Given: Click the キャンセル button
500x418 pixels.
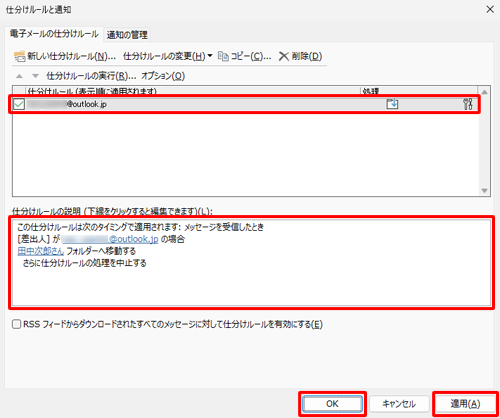Looking at the screenshot, I should tap(399, 404).
